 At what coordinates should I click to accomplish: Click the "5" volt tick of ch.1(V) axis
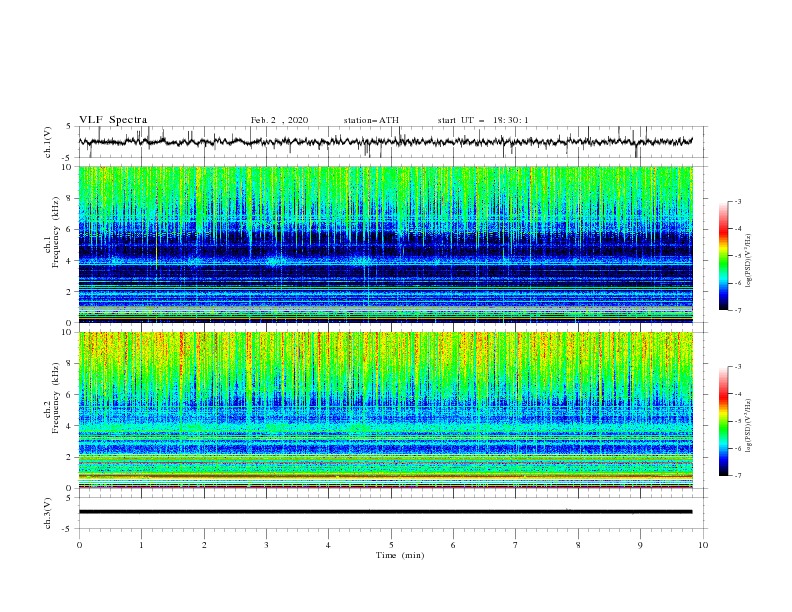pyautogui.click(x=69, y=126)
